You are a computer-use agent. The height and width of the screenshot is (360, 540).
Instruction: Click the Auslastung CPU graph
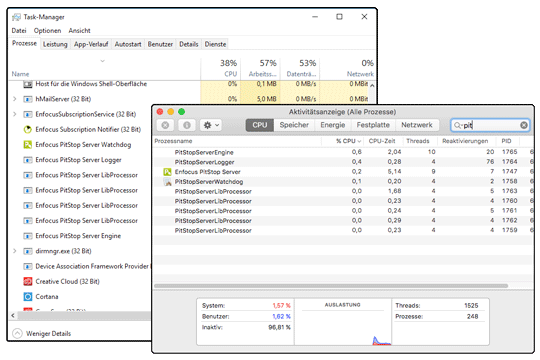(x=343, y=322)
